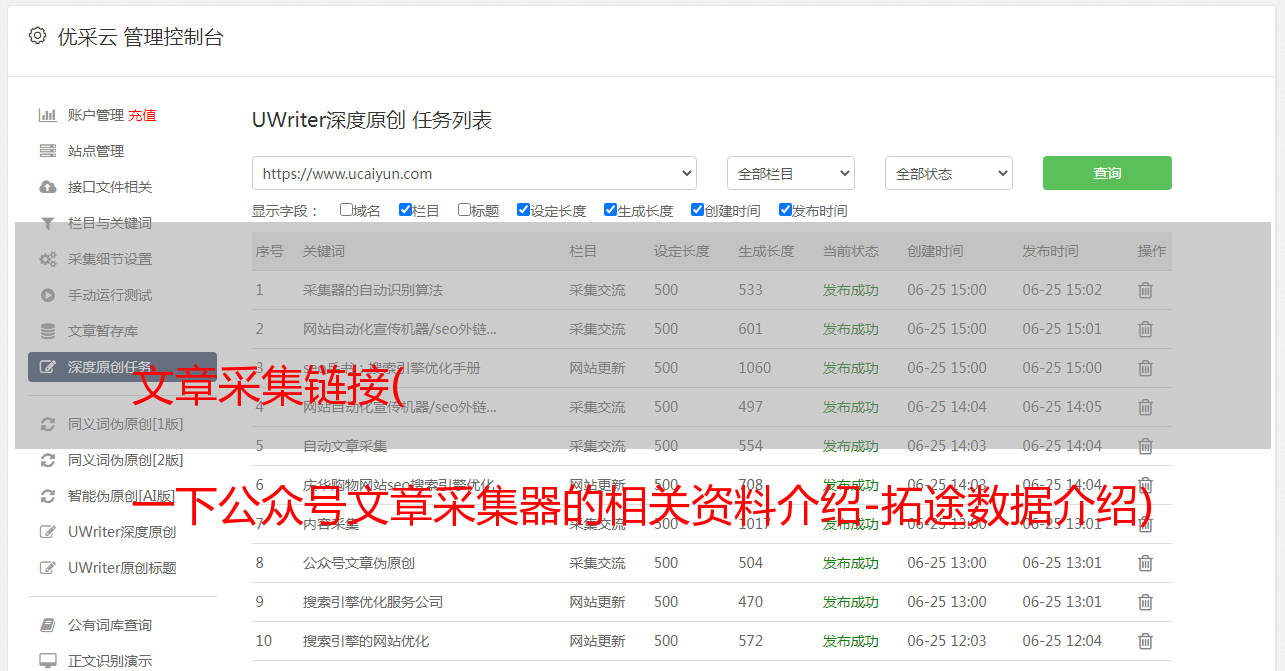Screen dimensions: 1285x671
Task: Click 优采云 管理控制台 title
Action: tap(140, 37)
